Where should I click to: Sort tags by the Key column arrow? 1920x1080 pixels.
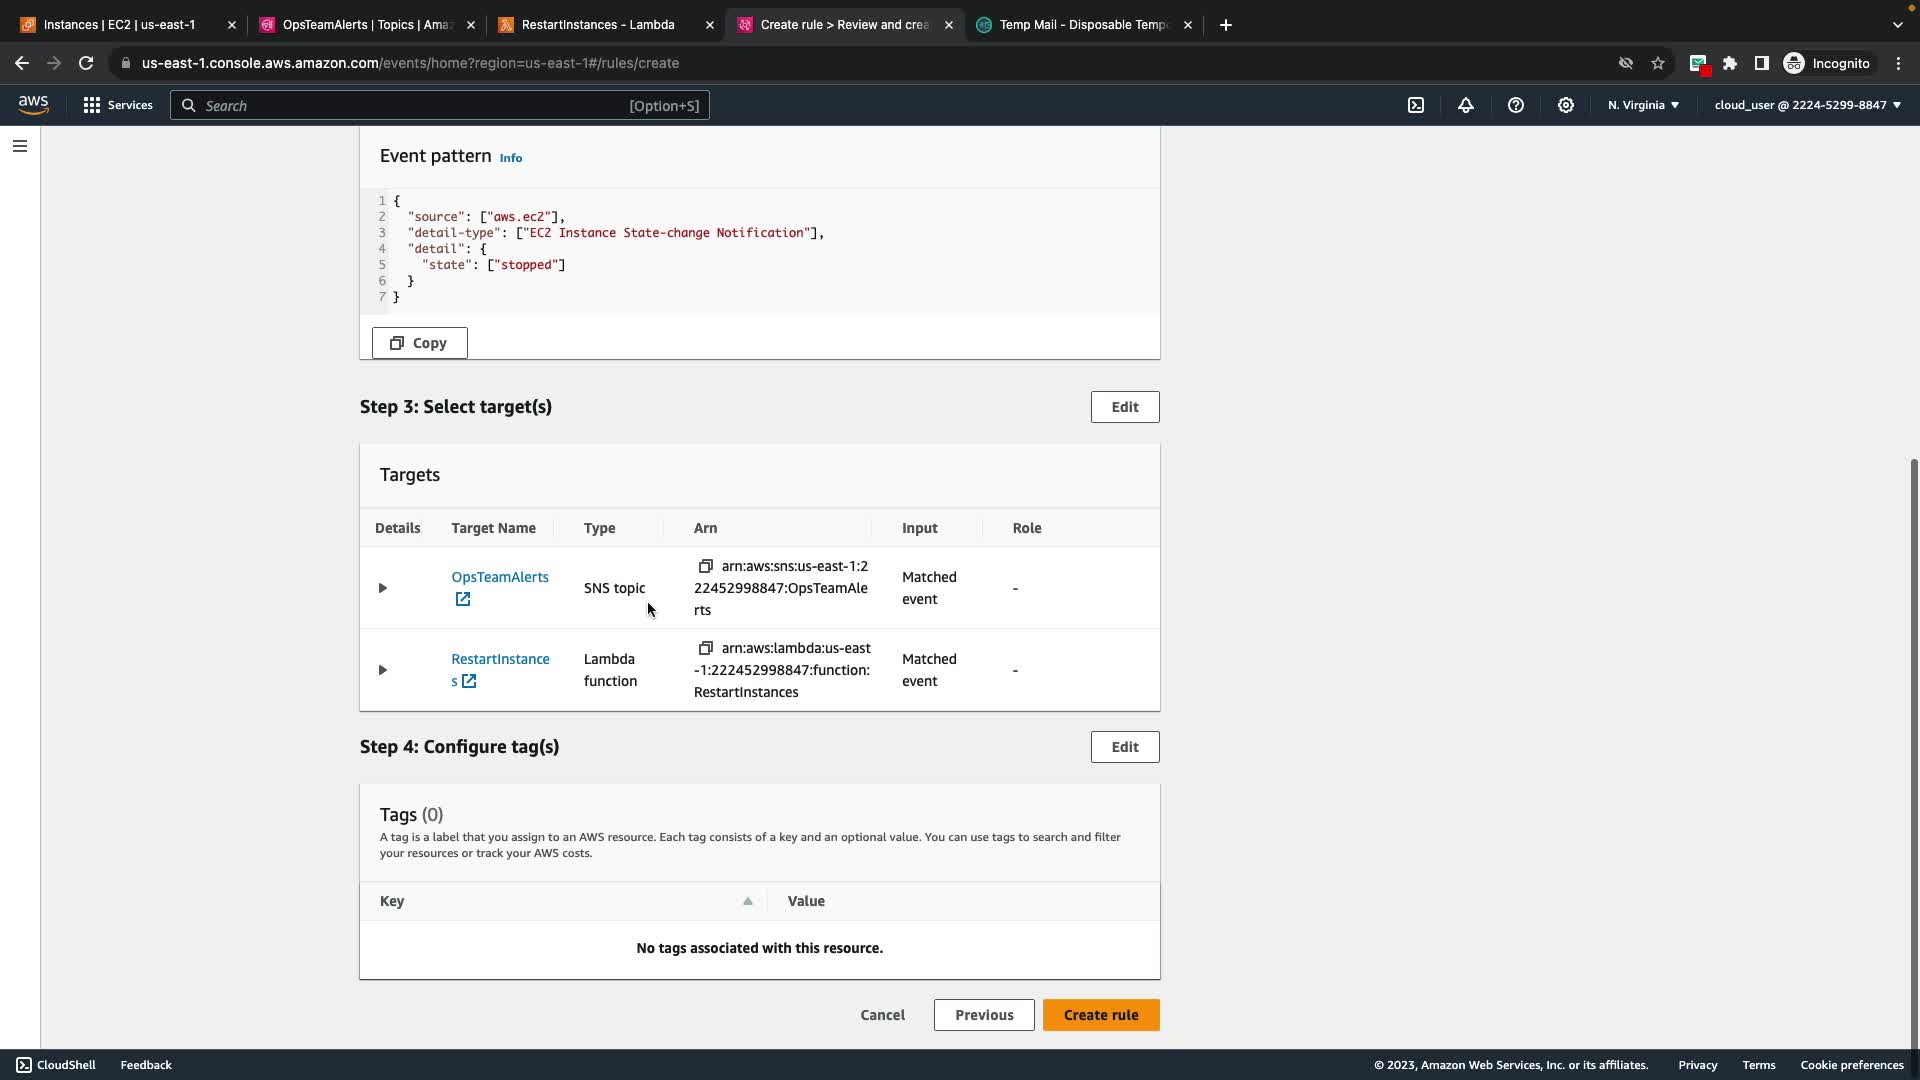point(747,901)
